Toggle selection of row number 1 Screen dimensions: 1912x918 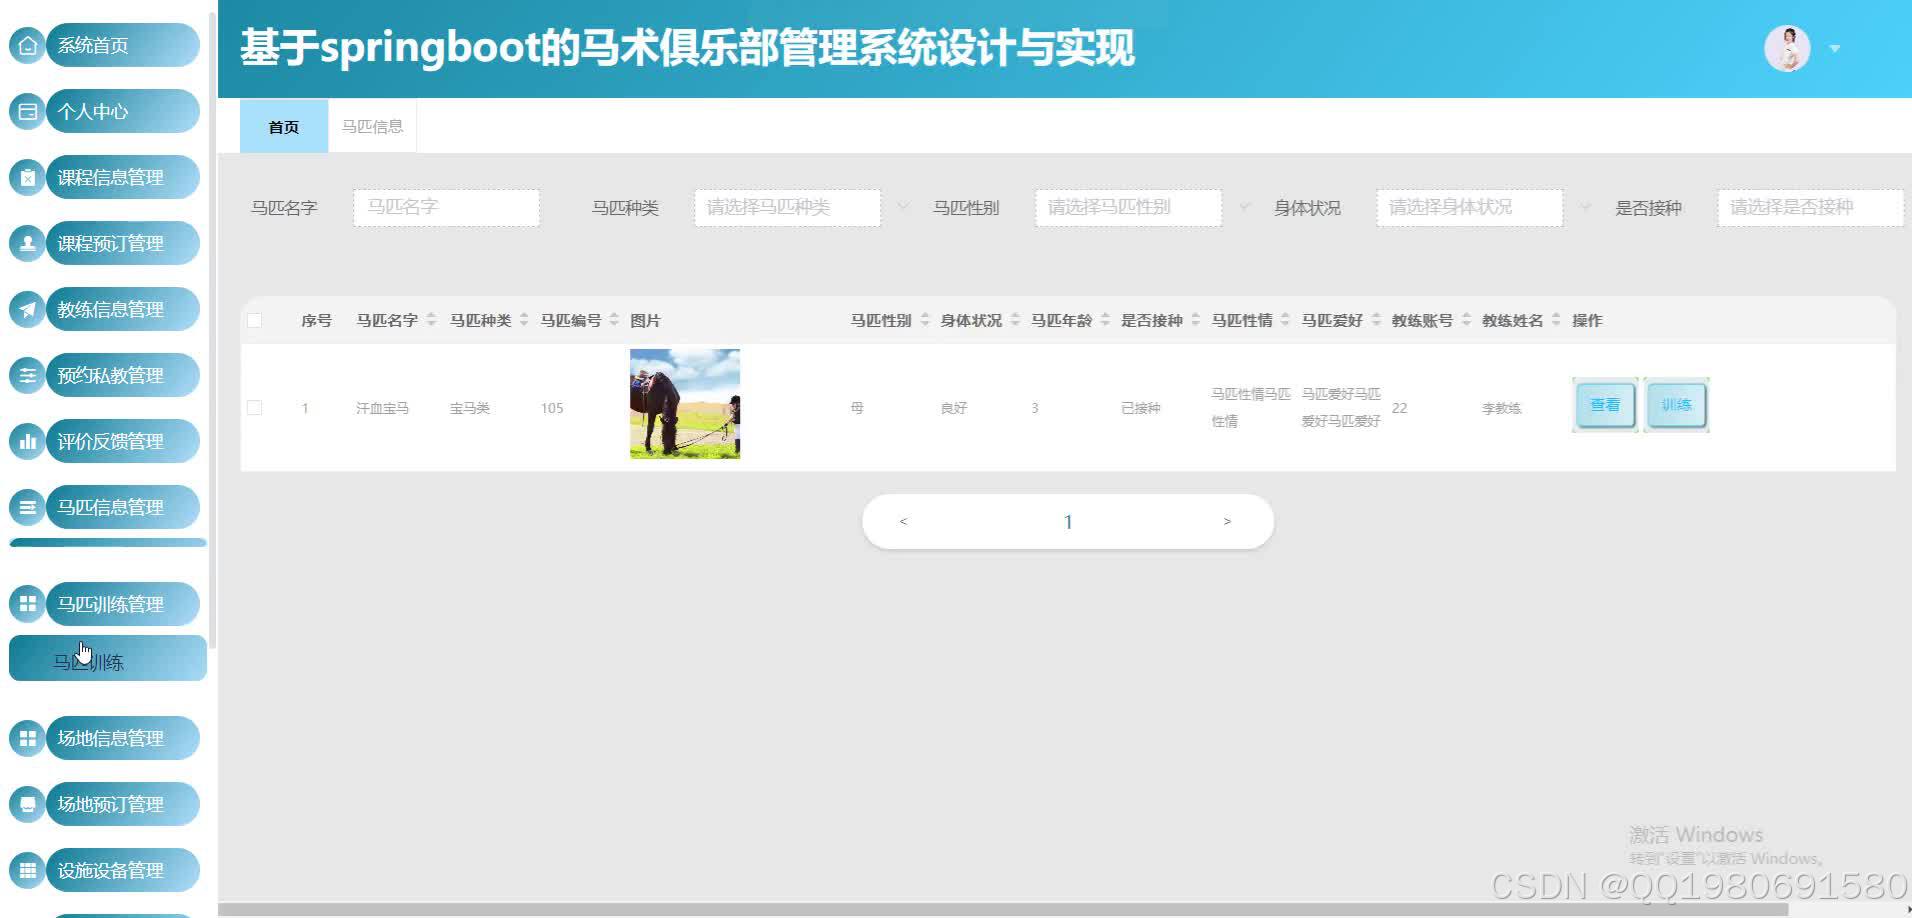pyautogui.click(x=254, y=407)
